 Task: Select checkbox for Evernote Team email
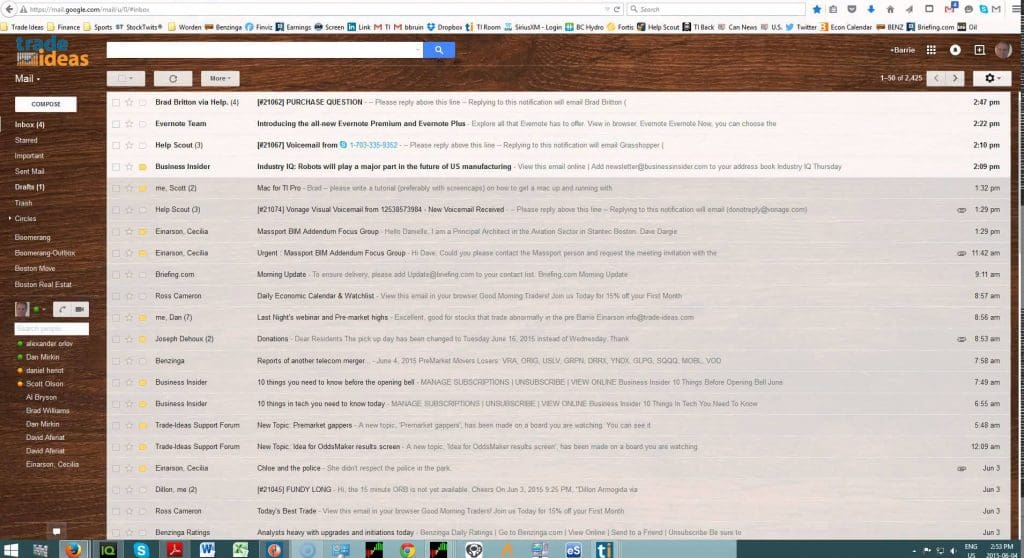[116, 124]
